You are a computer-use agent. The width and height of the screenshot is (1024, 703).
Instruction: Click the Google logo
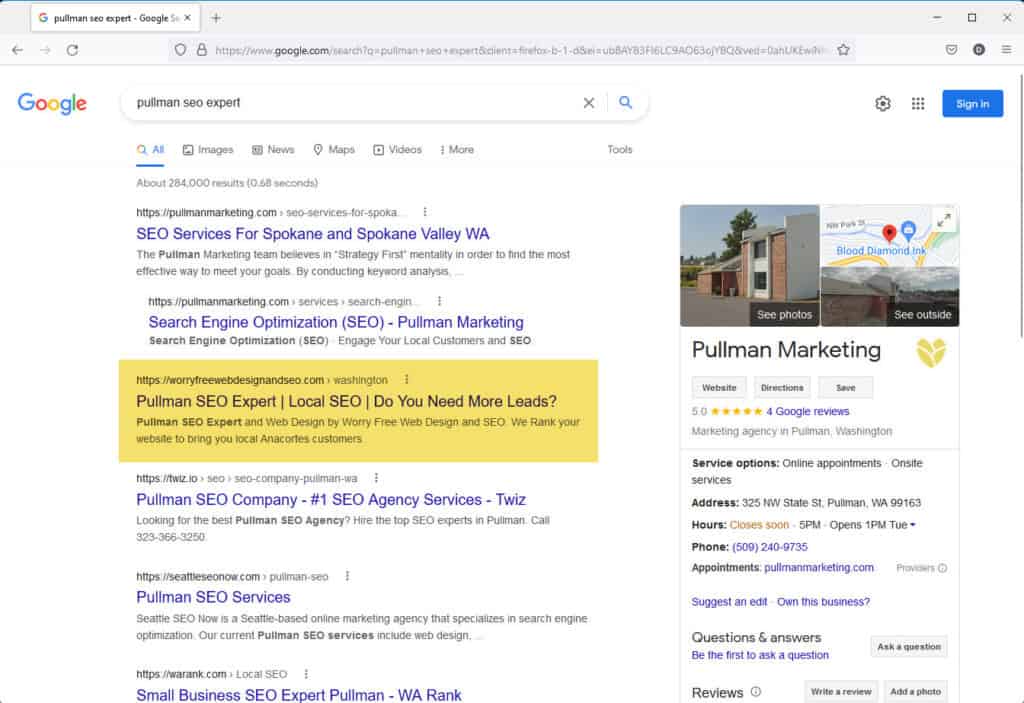click(52, 103)
